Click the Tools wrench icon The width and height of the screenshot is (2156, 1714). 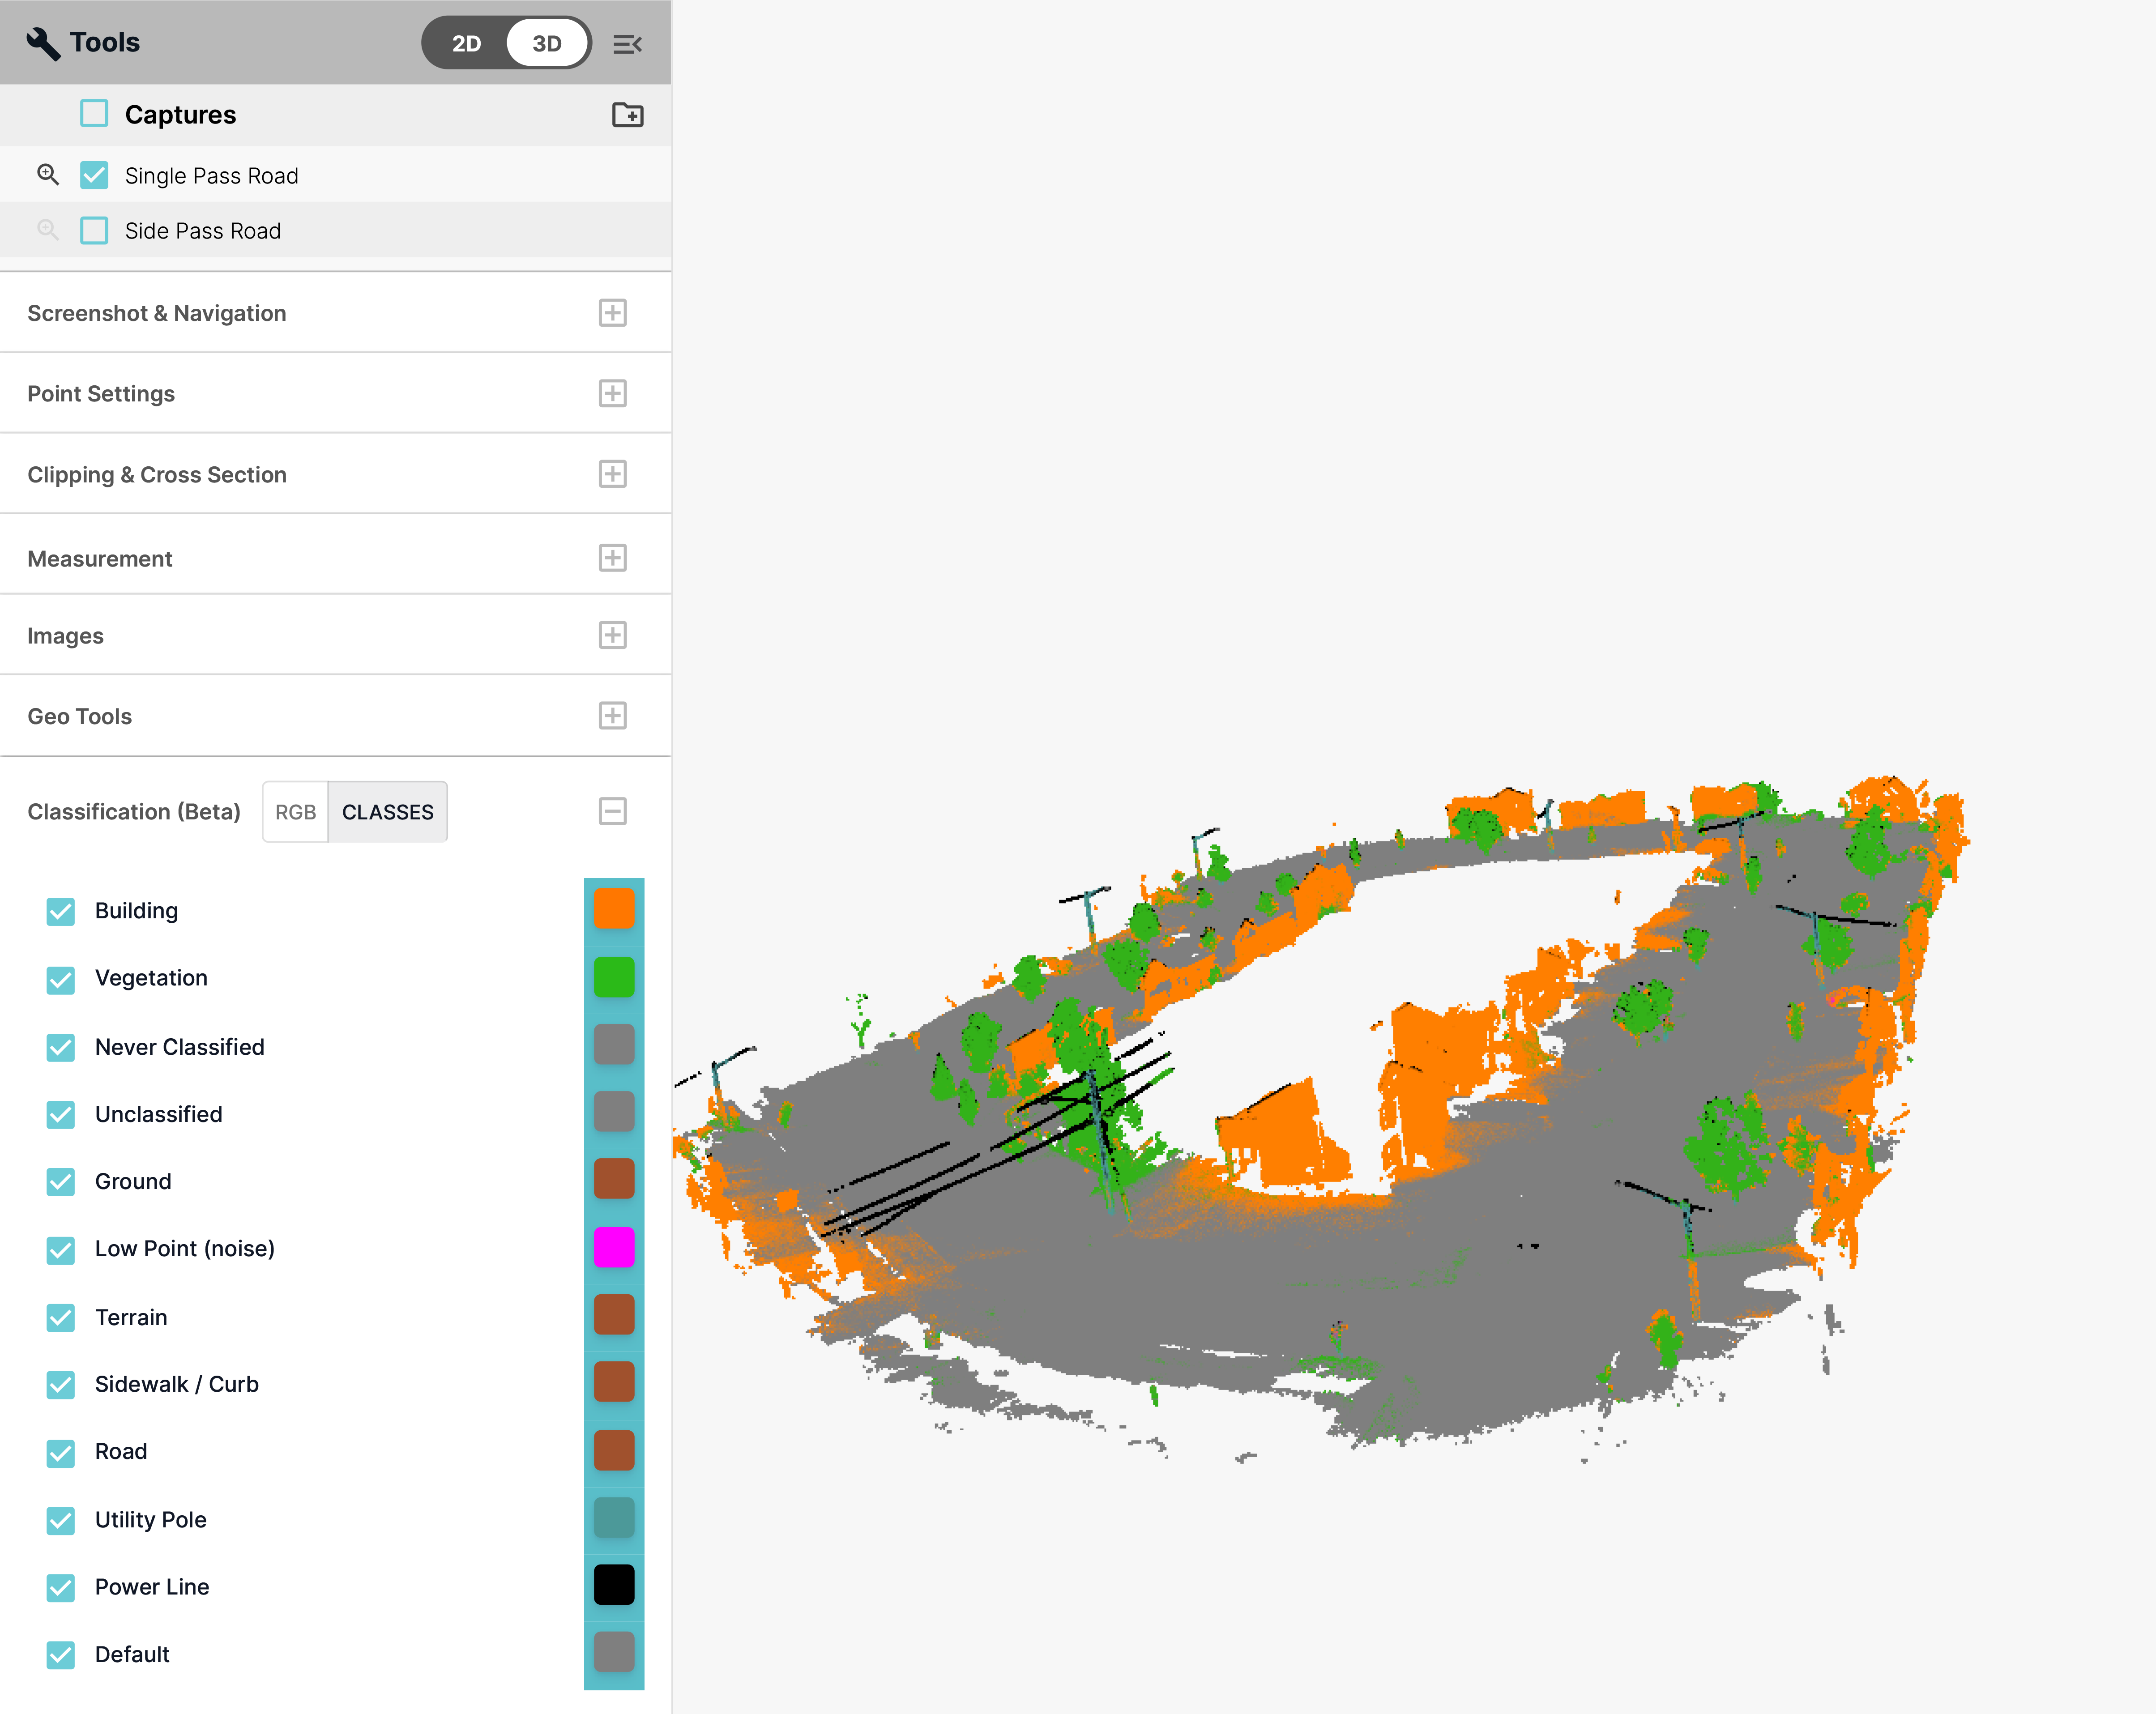[x=43, y=43]
